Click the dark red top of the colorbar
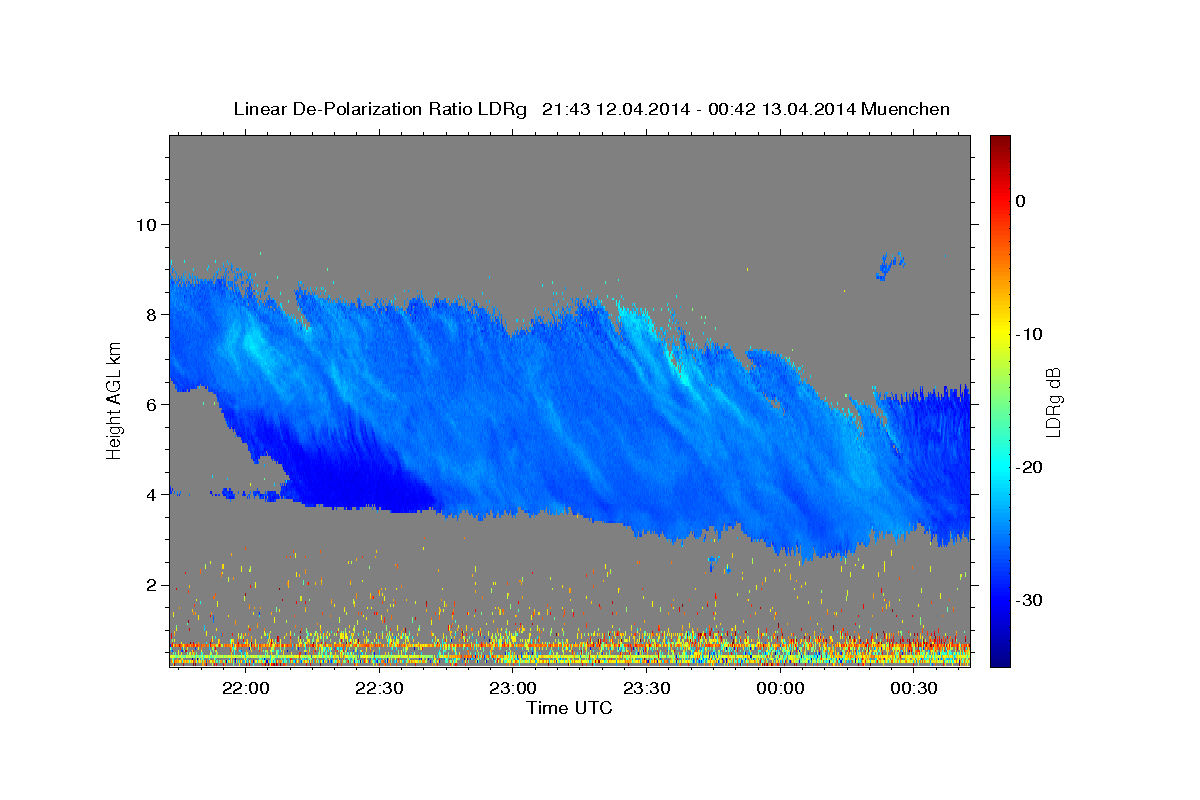1200x800 pixels. click(x=1000, y=145)
